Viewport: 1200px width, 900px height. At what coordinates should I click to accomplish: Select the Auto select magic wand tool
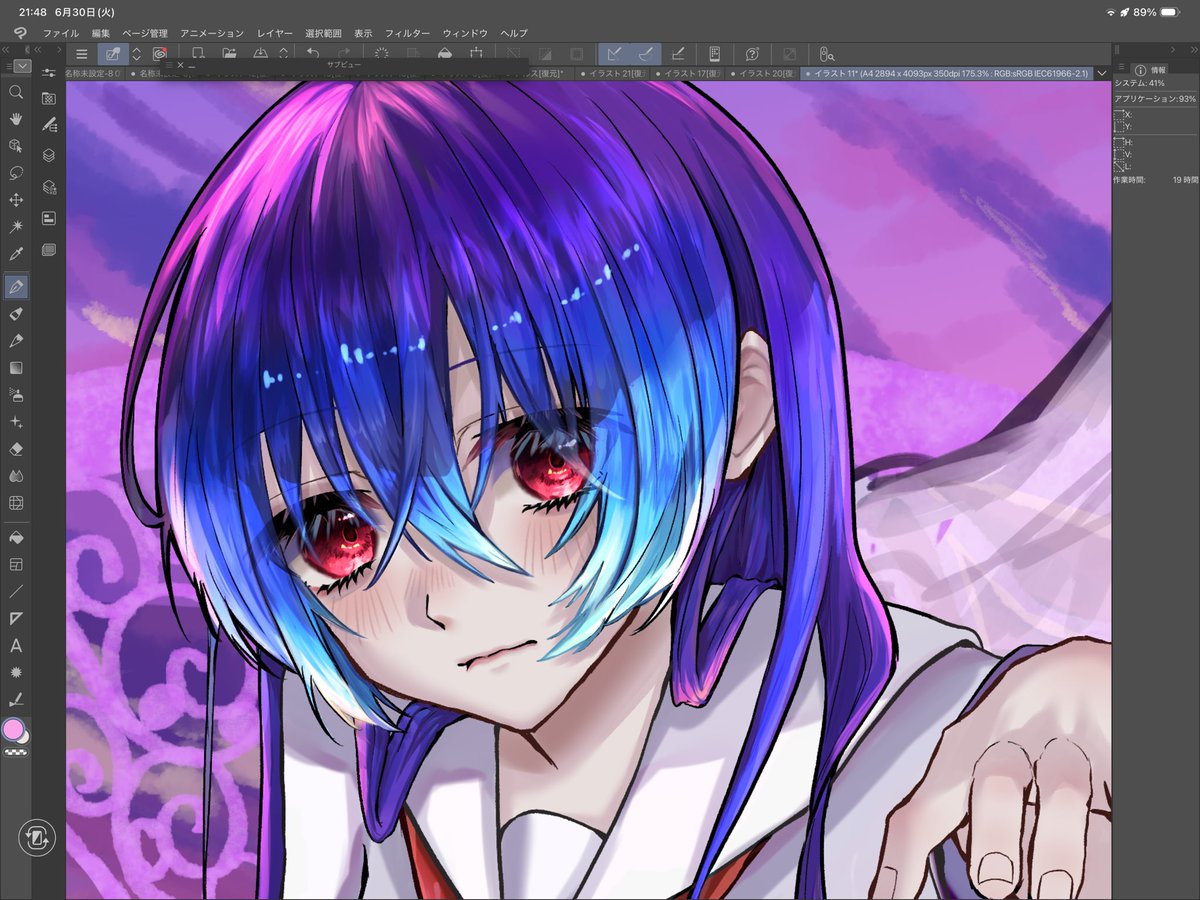[x=16, y=227]
